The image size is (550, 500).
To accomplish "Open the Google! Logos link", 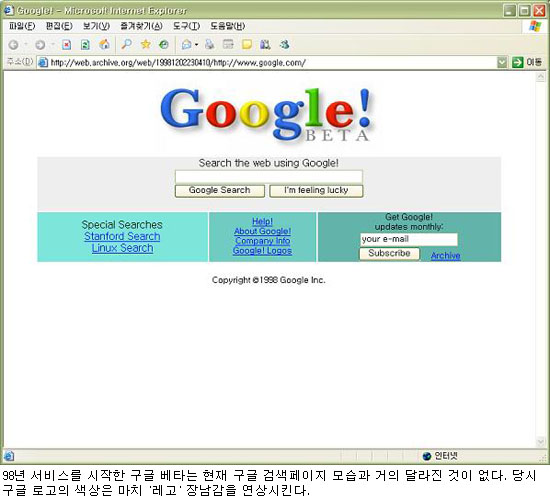I will pyautogui.click(x=262, y=251).
